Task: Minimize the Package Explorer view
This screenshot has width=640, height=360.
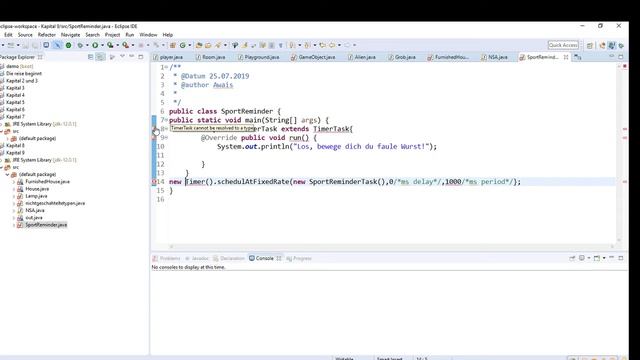Action: 131,57
